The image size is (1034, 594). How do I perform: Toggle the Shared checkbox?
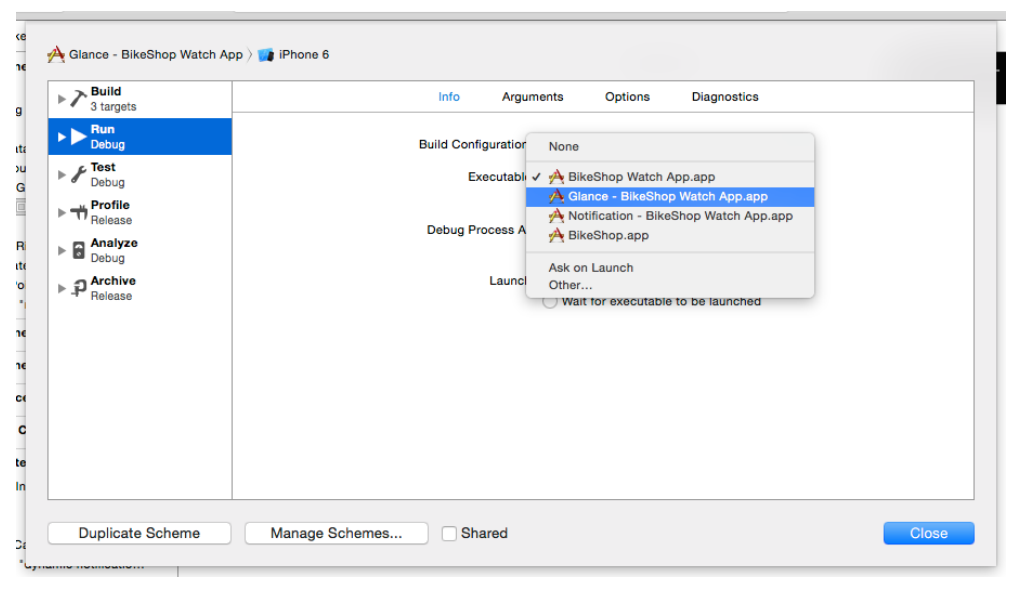tap(449, 533)
